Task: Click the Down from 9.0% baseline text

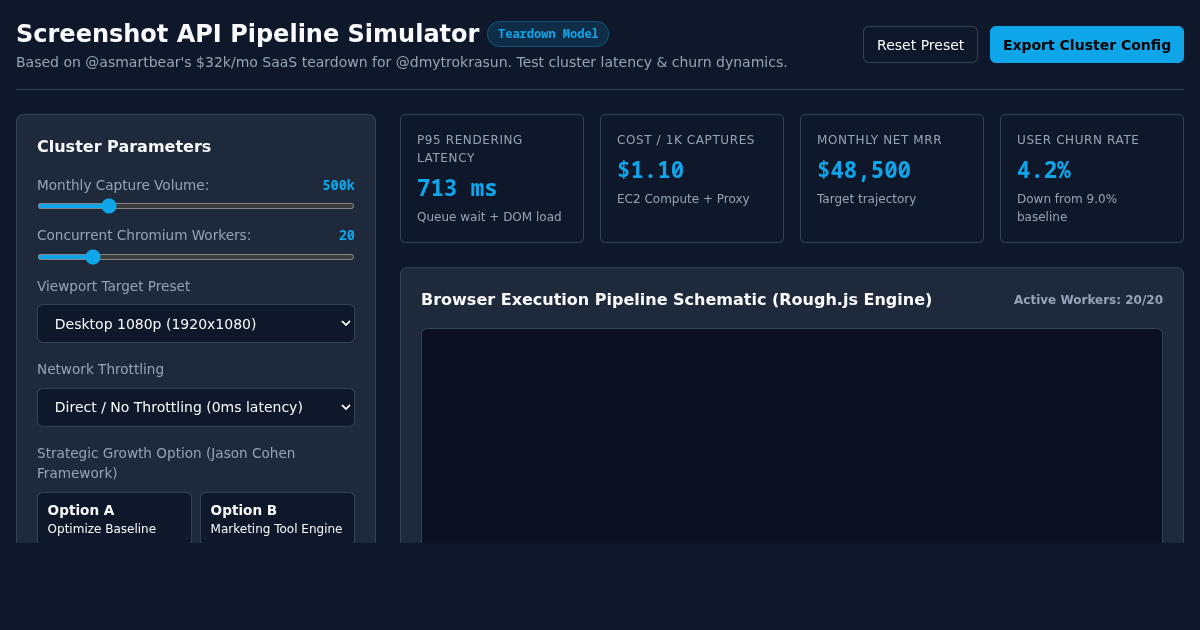Action: click(x=1067, y=208)
